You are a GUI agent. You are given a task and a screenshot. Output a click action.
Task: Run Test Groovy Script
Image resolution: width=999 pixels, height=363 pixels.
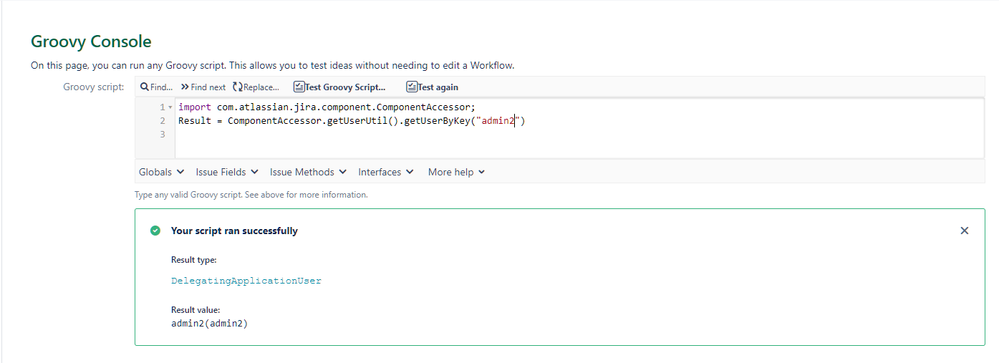pyautogui.click(x=340, y=87)
